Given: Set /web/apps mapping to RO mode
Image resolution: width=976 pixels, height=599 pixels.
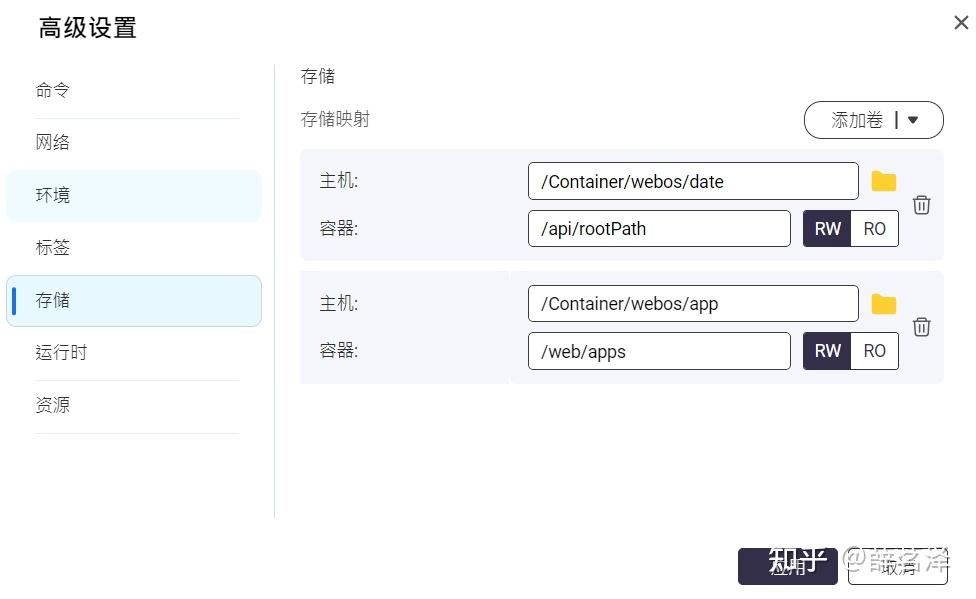Looking at the screenshot, I should tap(874, 351).
